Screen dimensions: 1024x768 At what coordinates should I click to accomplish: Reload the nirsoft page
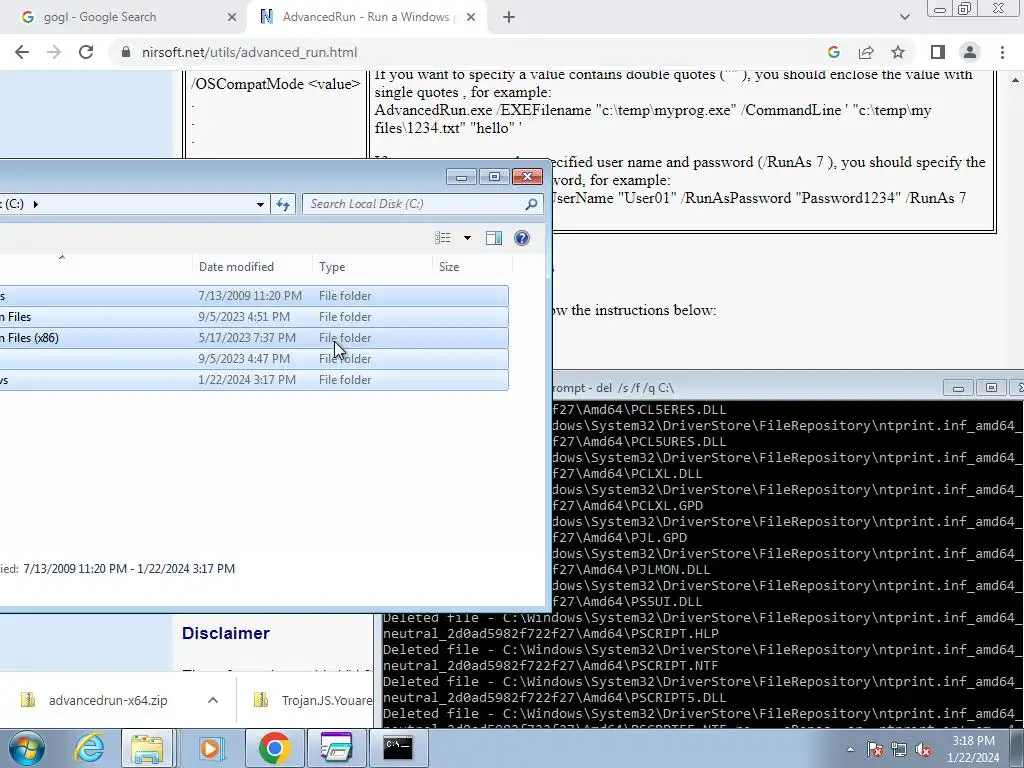pyautogui.click(x=86, y=52)
